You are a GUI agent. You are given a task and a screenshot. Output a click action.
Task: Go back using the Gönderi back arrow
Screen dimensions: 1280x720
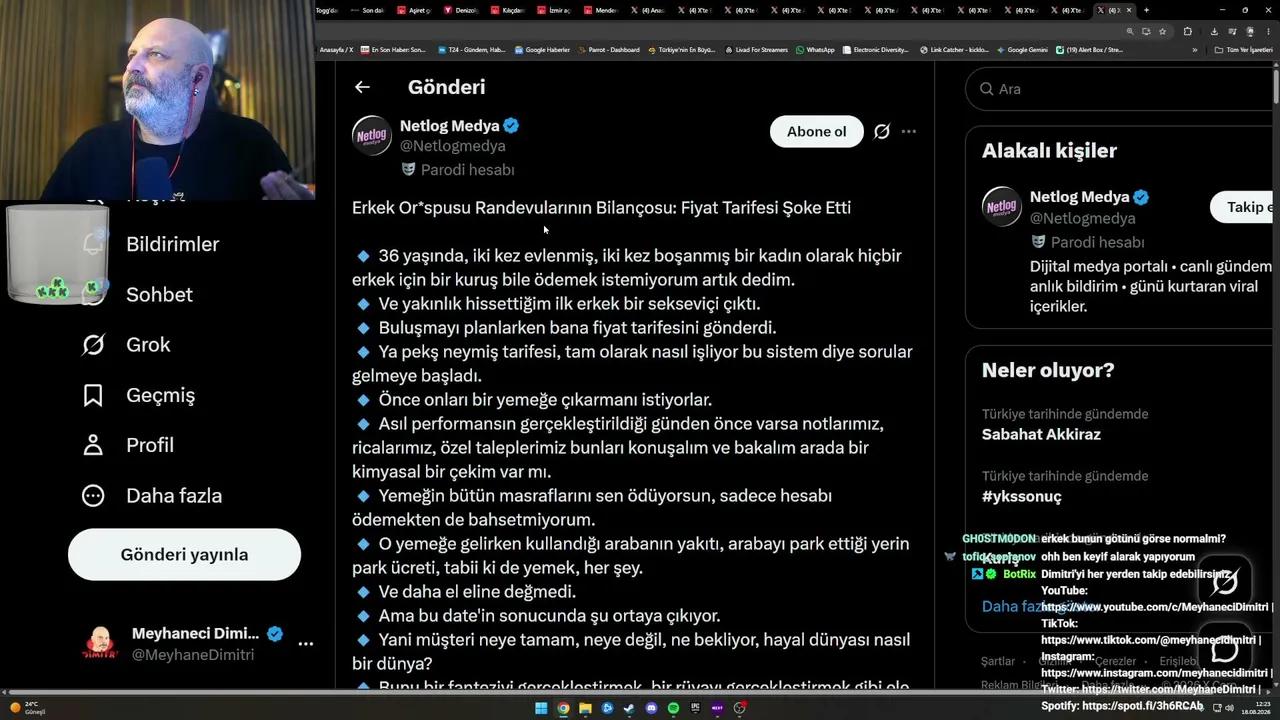[362, 88]
